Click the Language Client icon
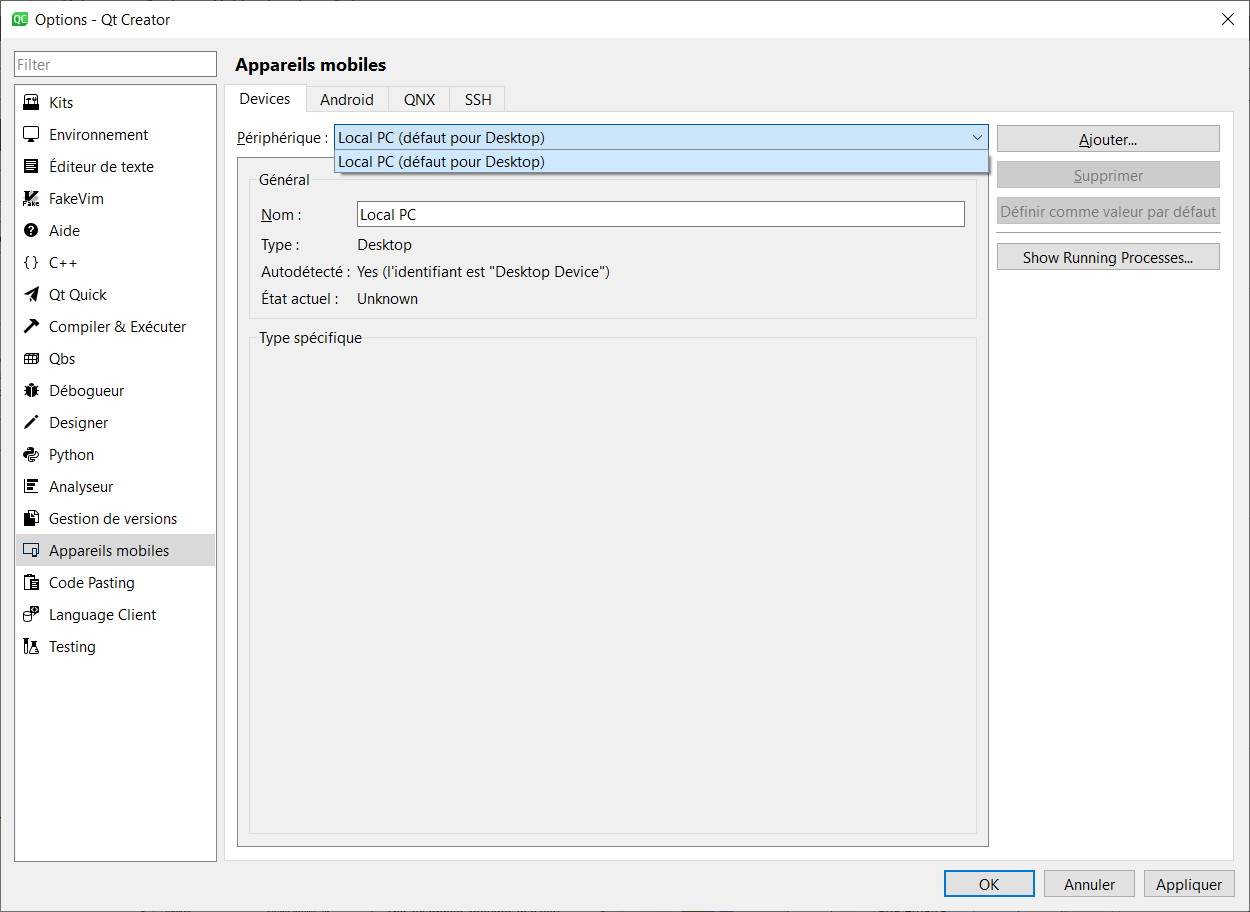This screenshot has width=1250, height=912. tap(31, 615)
